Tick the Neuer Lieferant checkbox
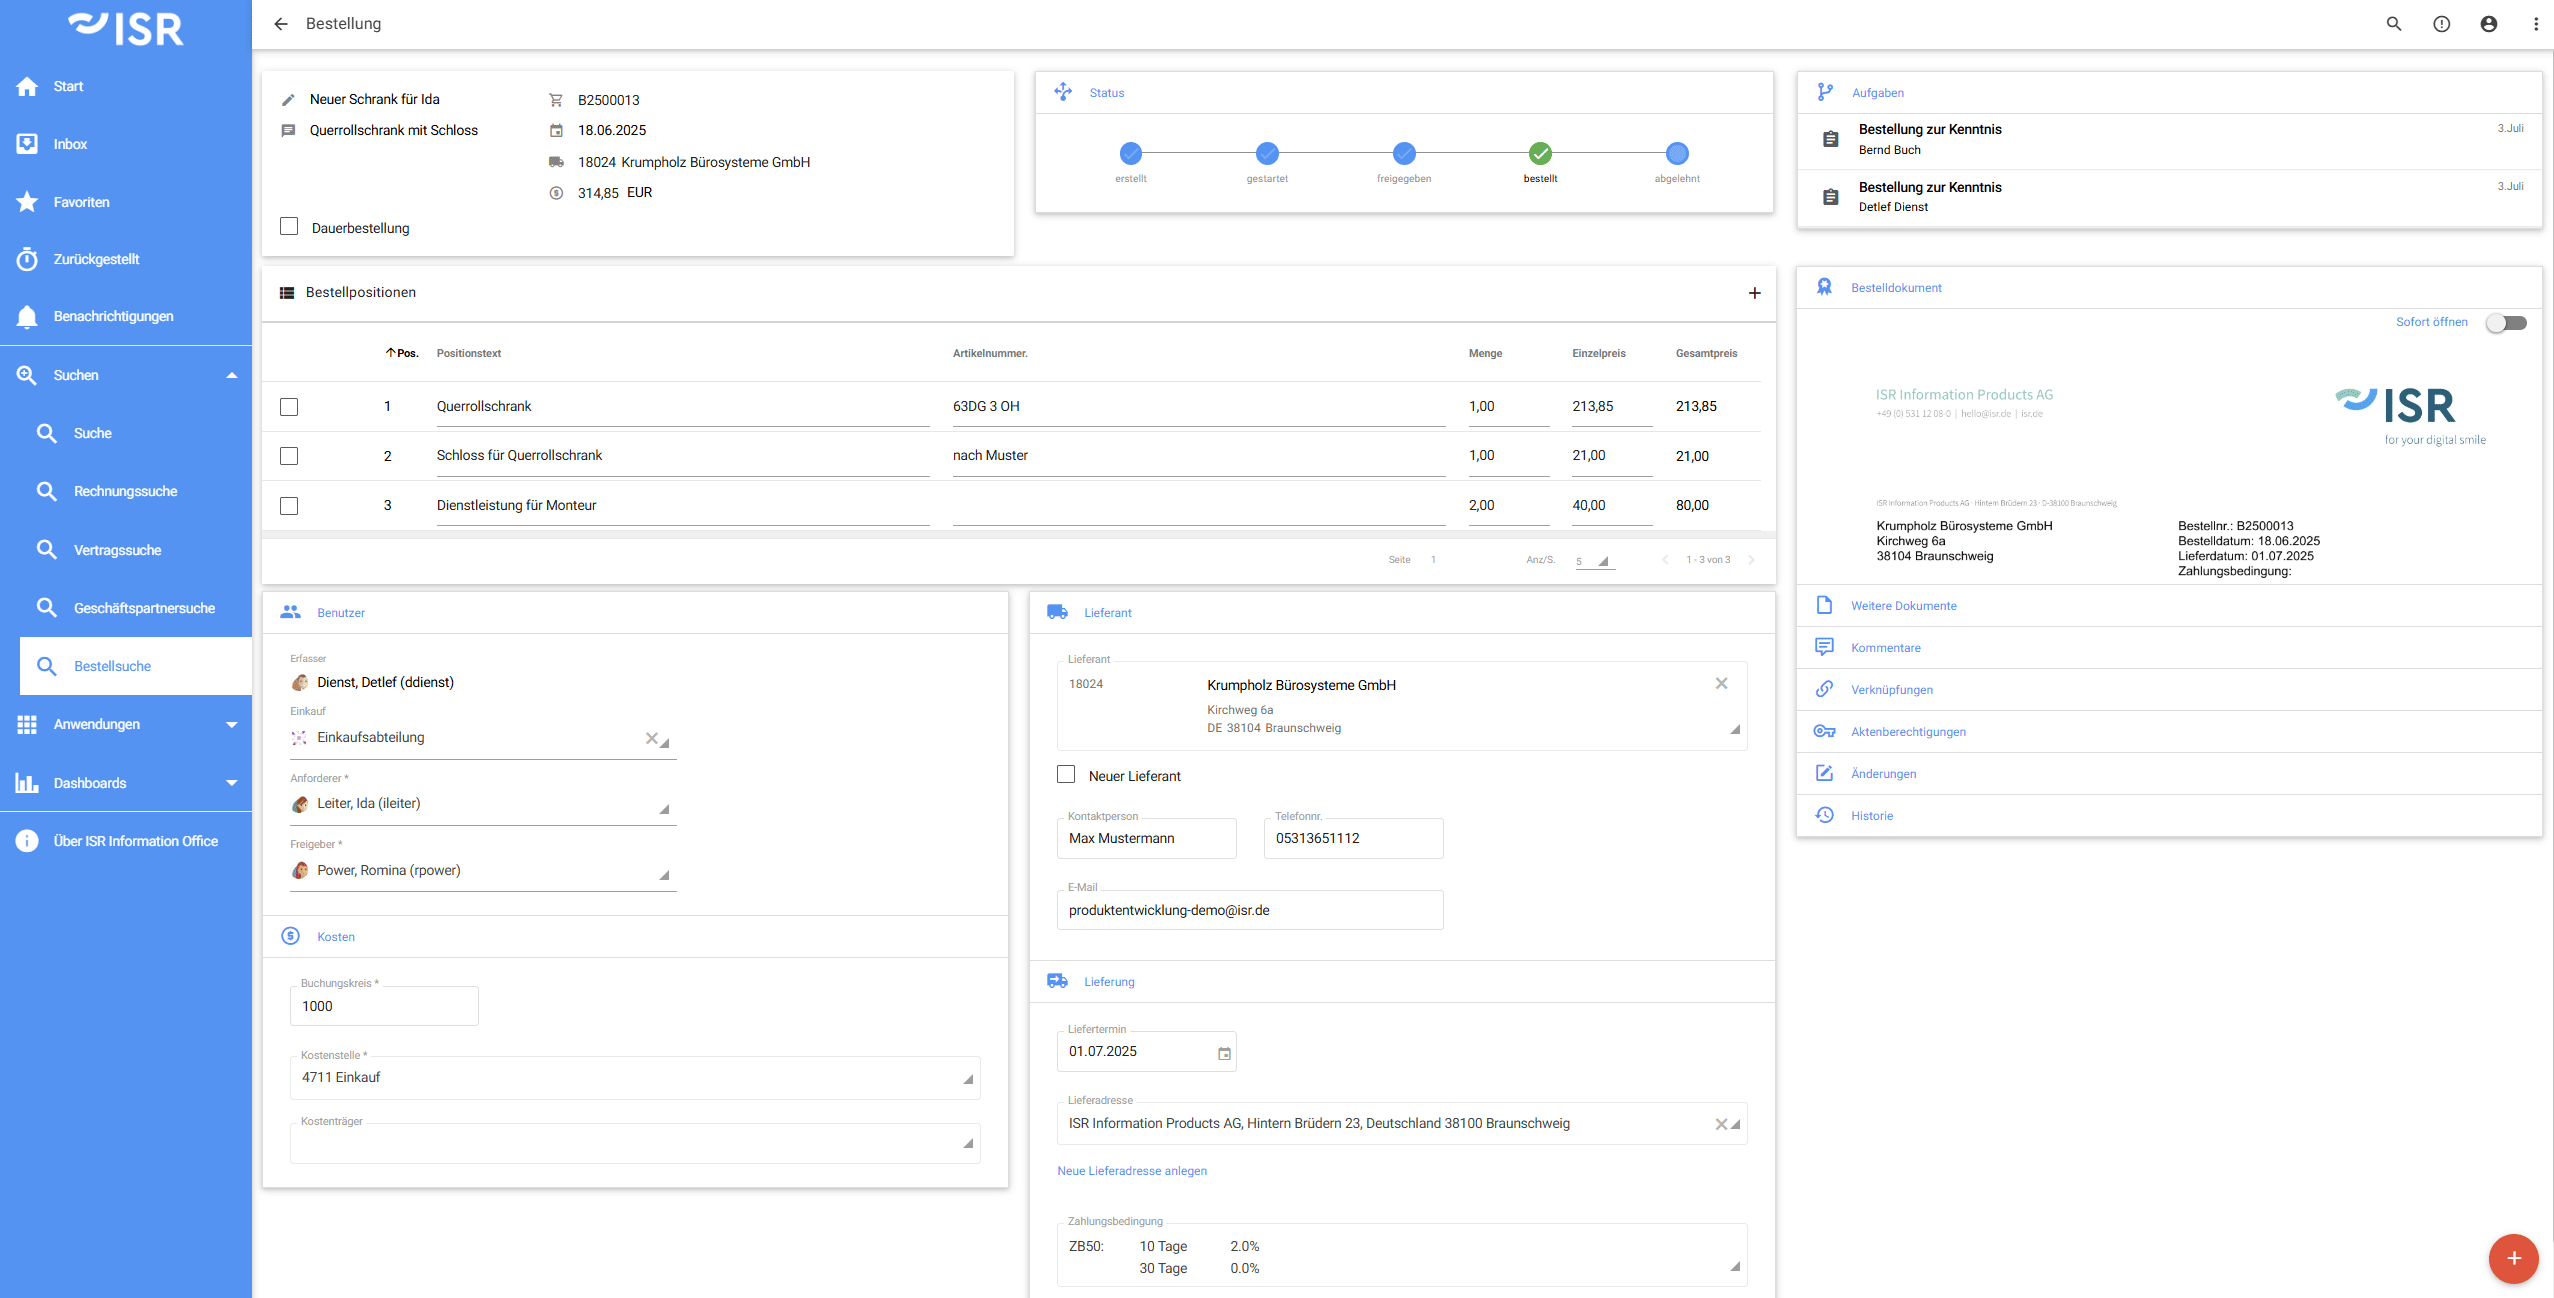This screenshot has width=2554, height=1298. [1066, 775]
